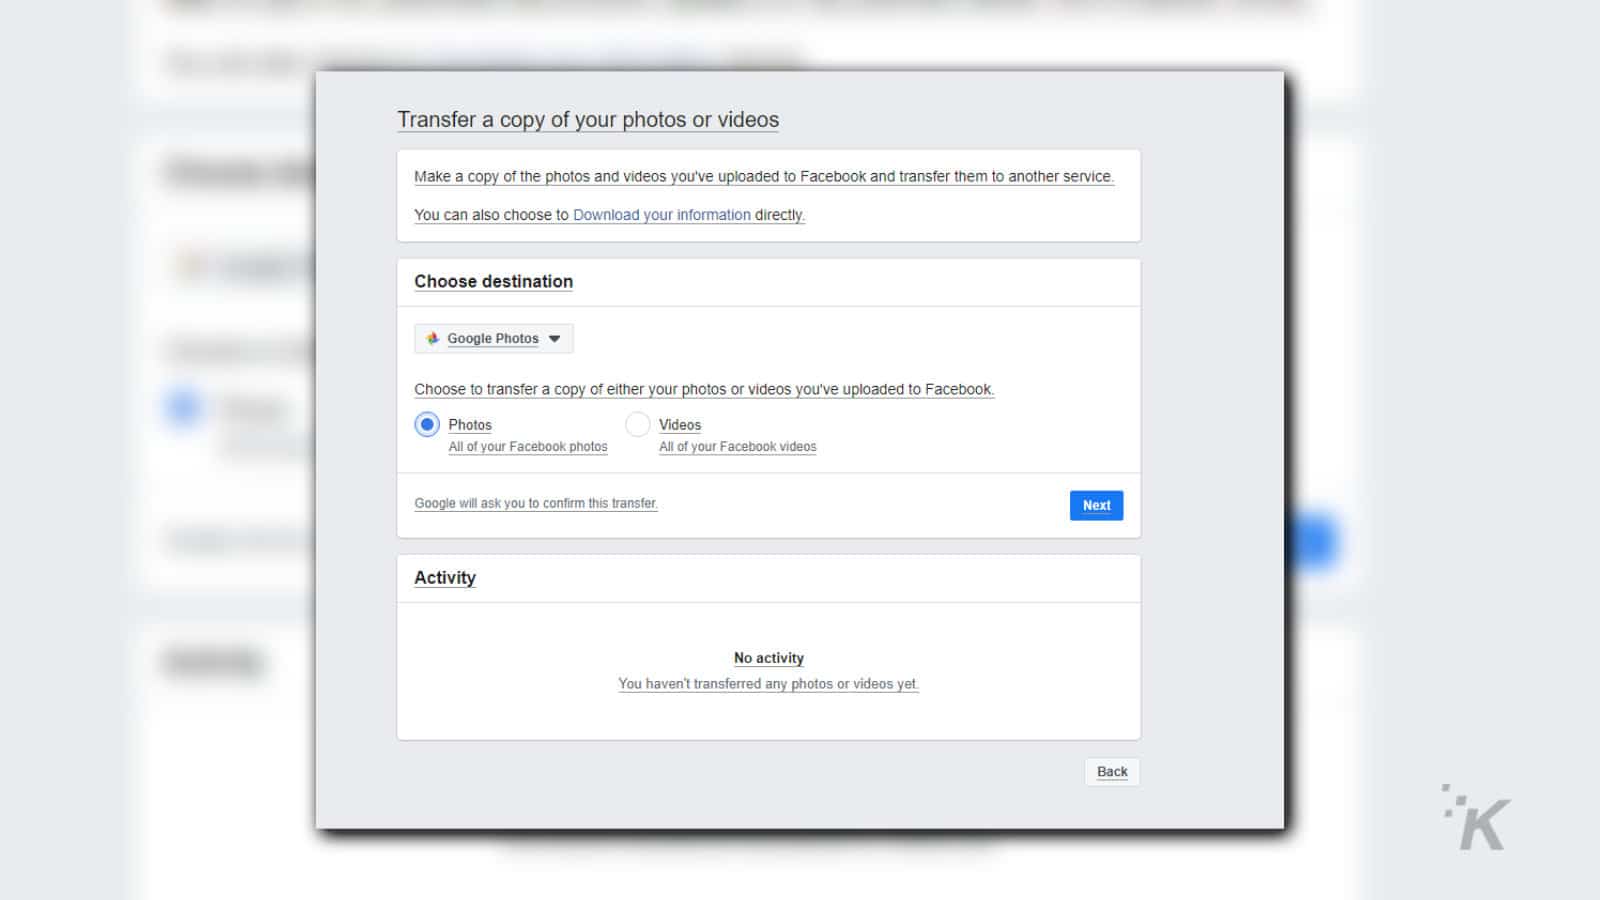Select the Videos radio button
This screenshot has width=1600, height=900.
tap(638, 425)
